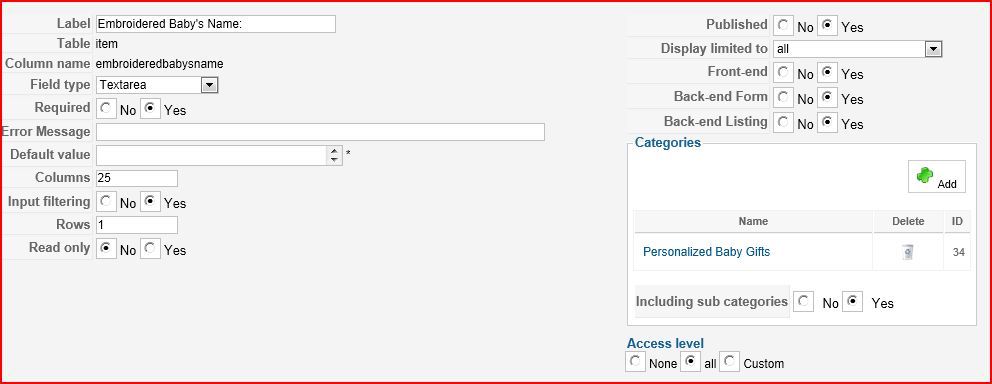Click the Columns field showing 25

pos(137,178)
